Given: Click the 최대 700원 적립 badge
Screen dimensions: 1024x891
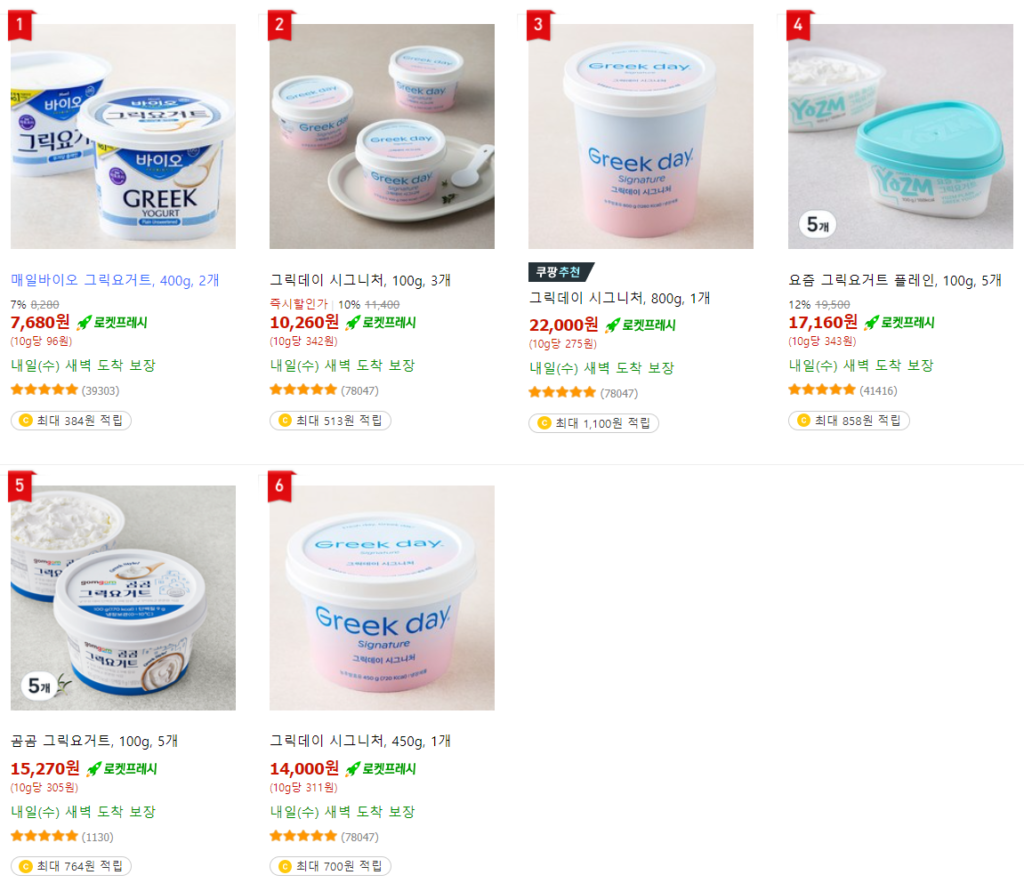Looking at the screenshot, I should (x=330, y=866).
